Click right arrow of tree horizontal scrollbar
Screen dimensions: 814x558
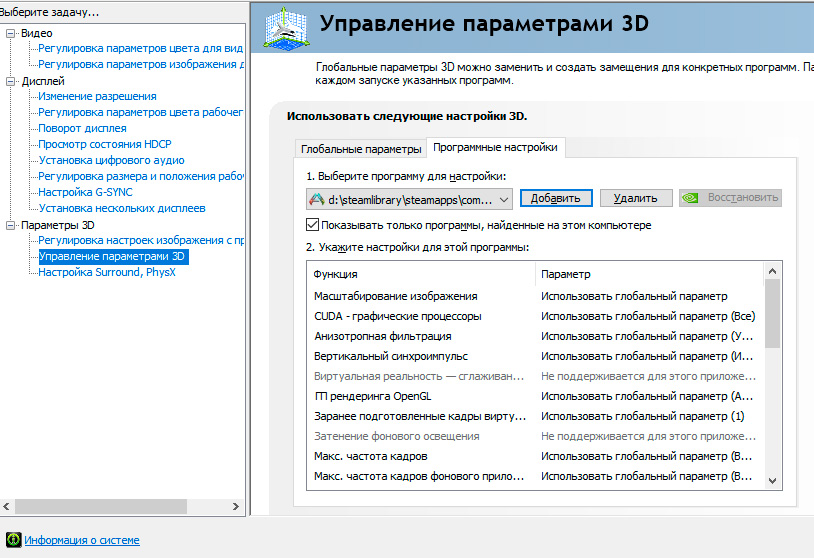click(236, 507)
